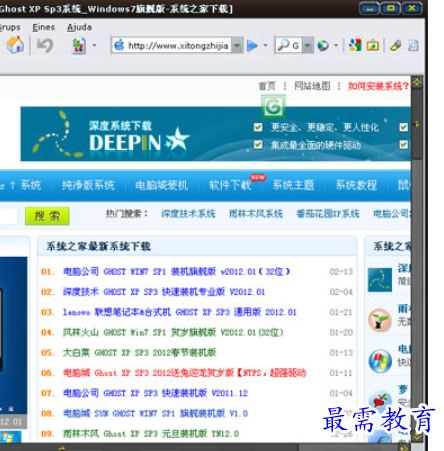Click the highlighter pen toolbar icon
The width and height of the screenshot is (444, 451).
coord(395,45)
